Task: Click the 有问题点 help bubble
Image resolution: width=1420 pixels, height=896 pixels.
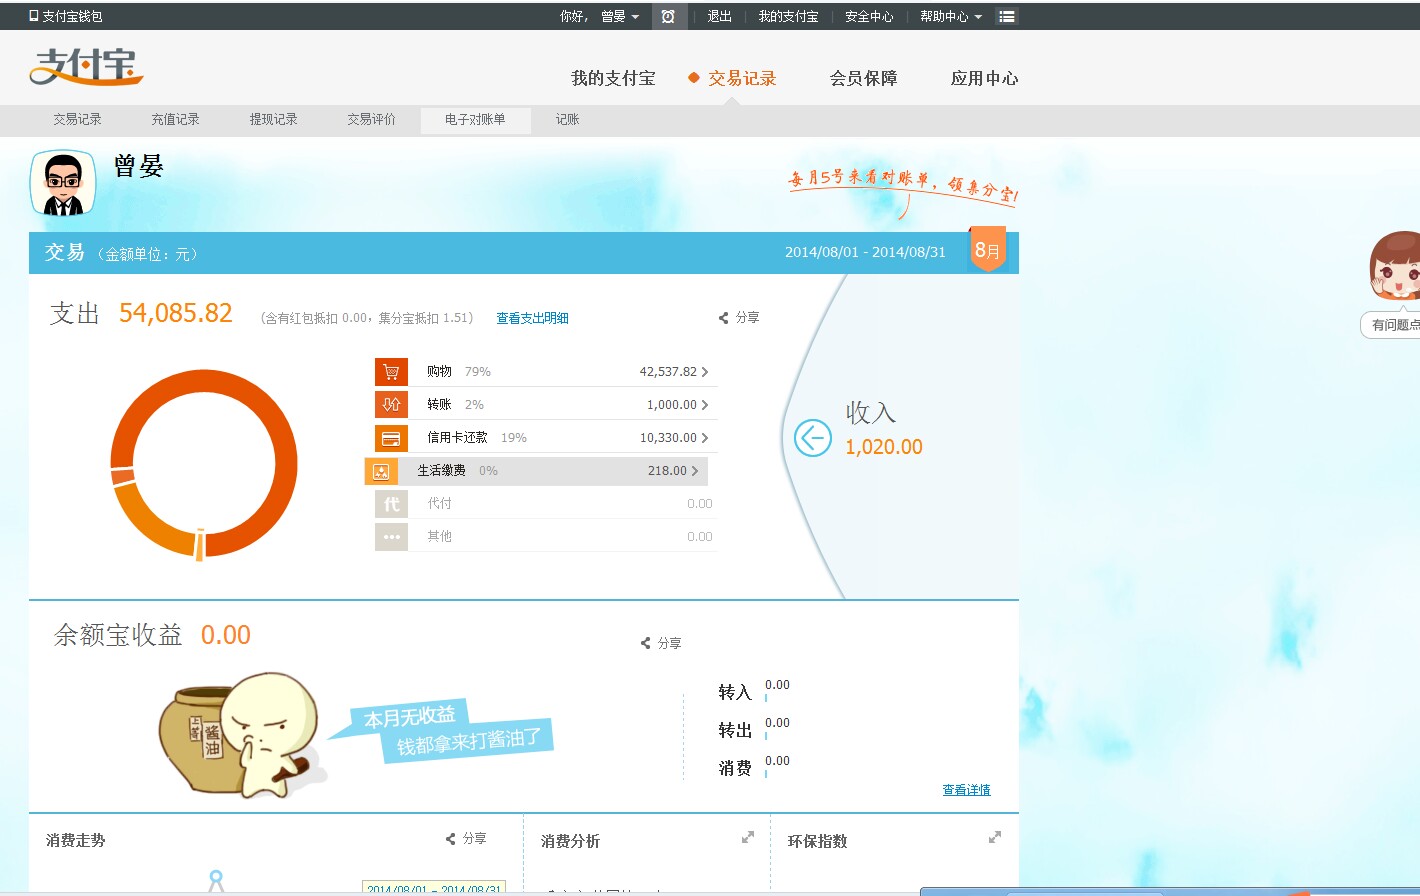Action: coord(1392,325)
